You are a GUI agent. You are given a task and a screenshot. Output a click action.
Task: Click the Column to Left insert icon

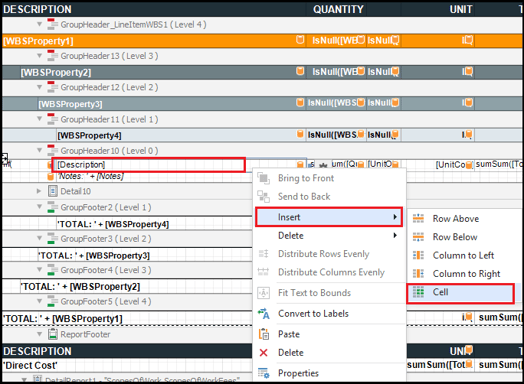coord(418,255)
